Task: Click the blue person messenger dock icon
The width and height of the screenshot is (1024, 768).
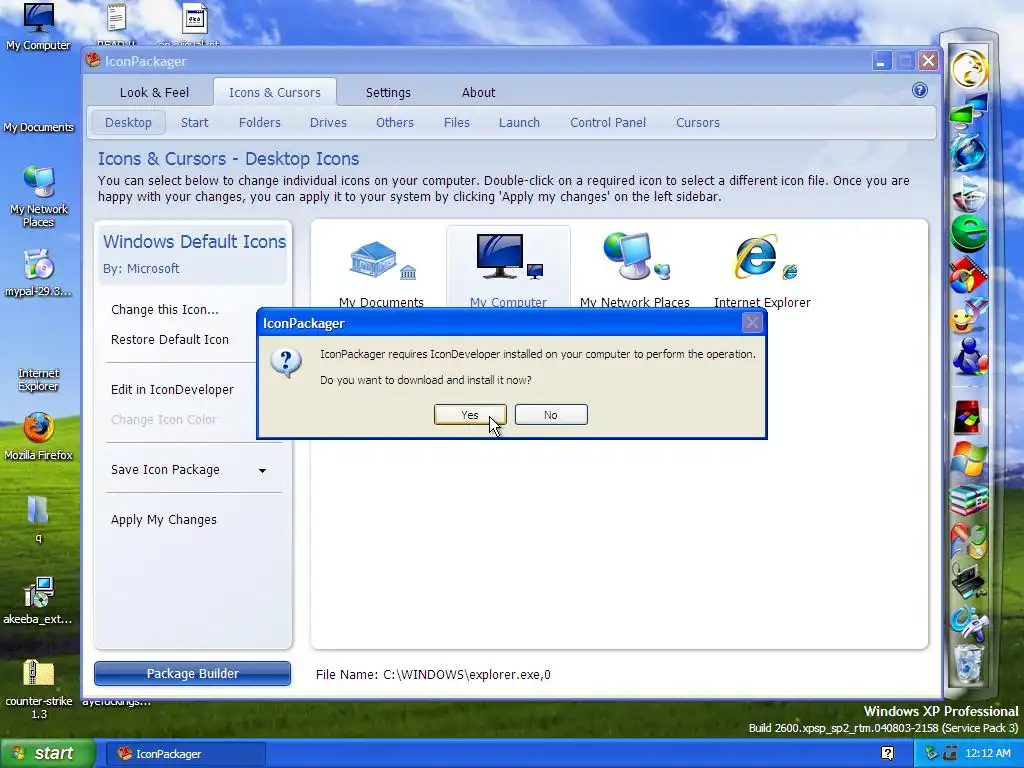Action: pyautogui.click(x=968, y=357)
